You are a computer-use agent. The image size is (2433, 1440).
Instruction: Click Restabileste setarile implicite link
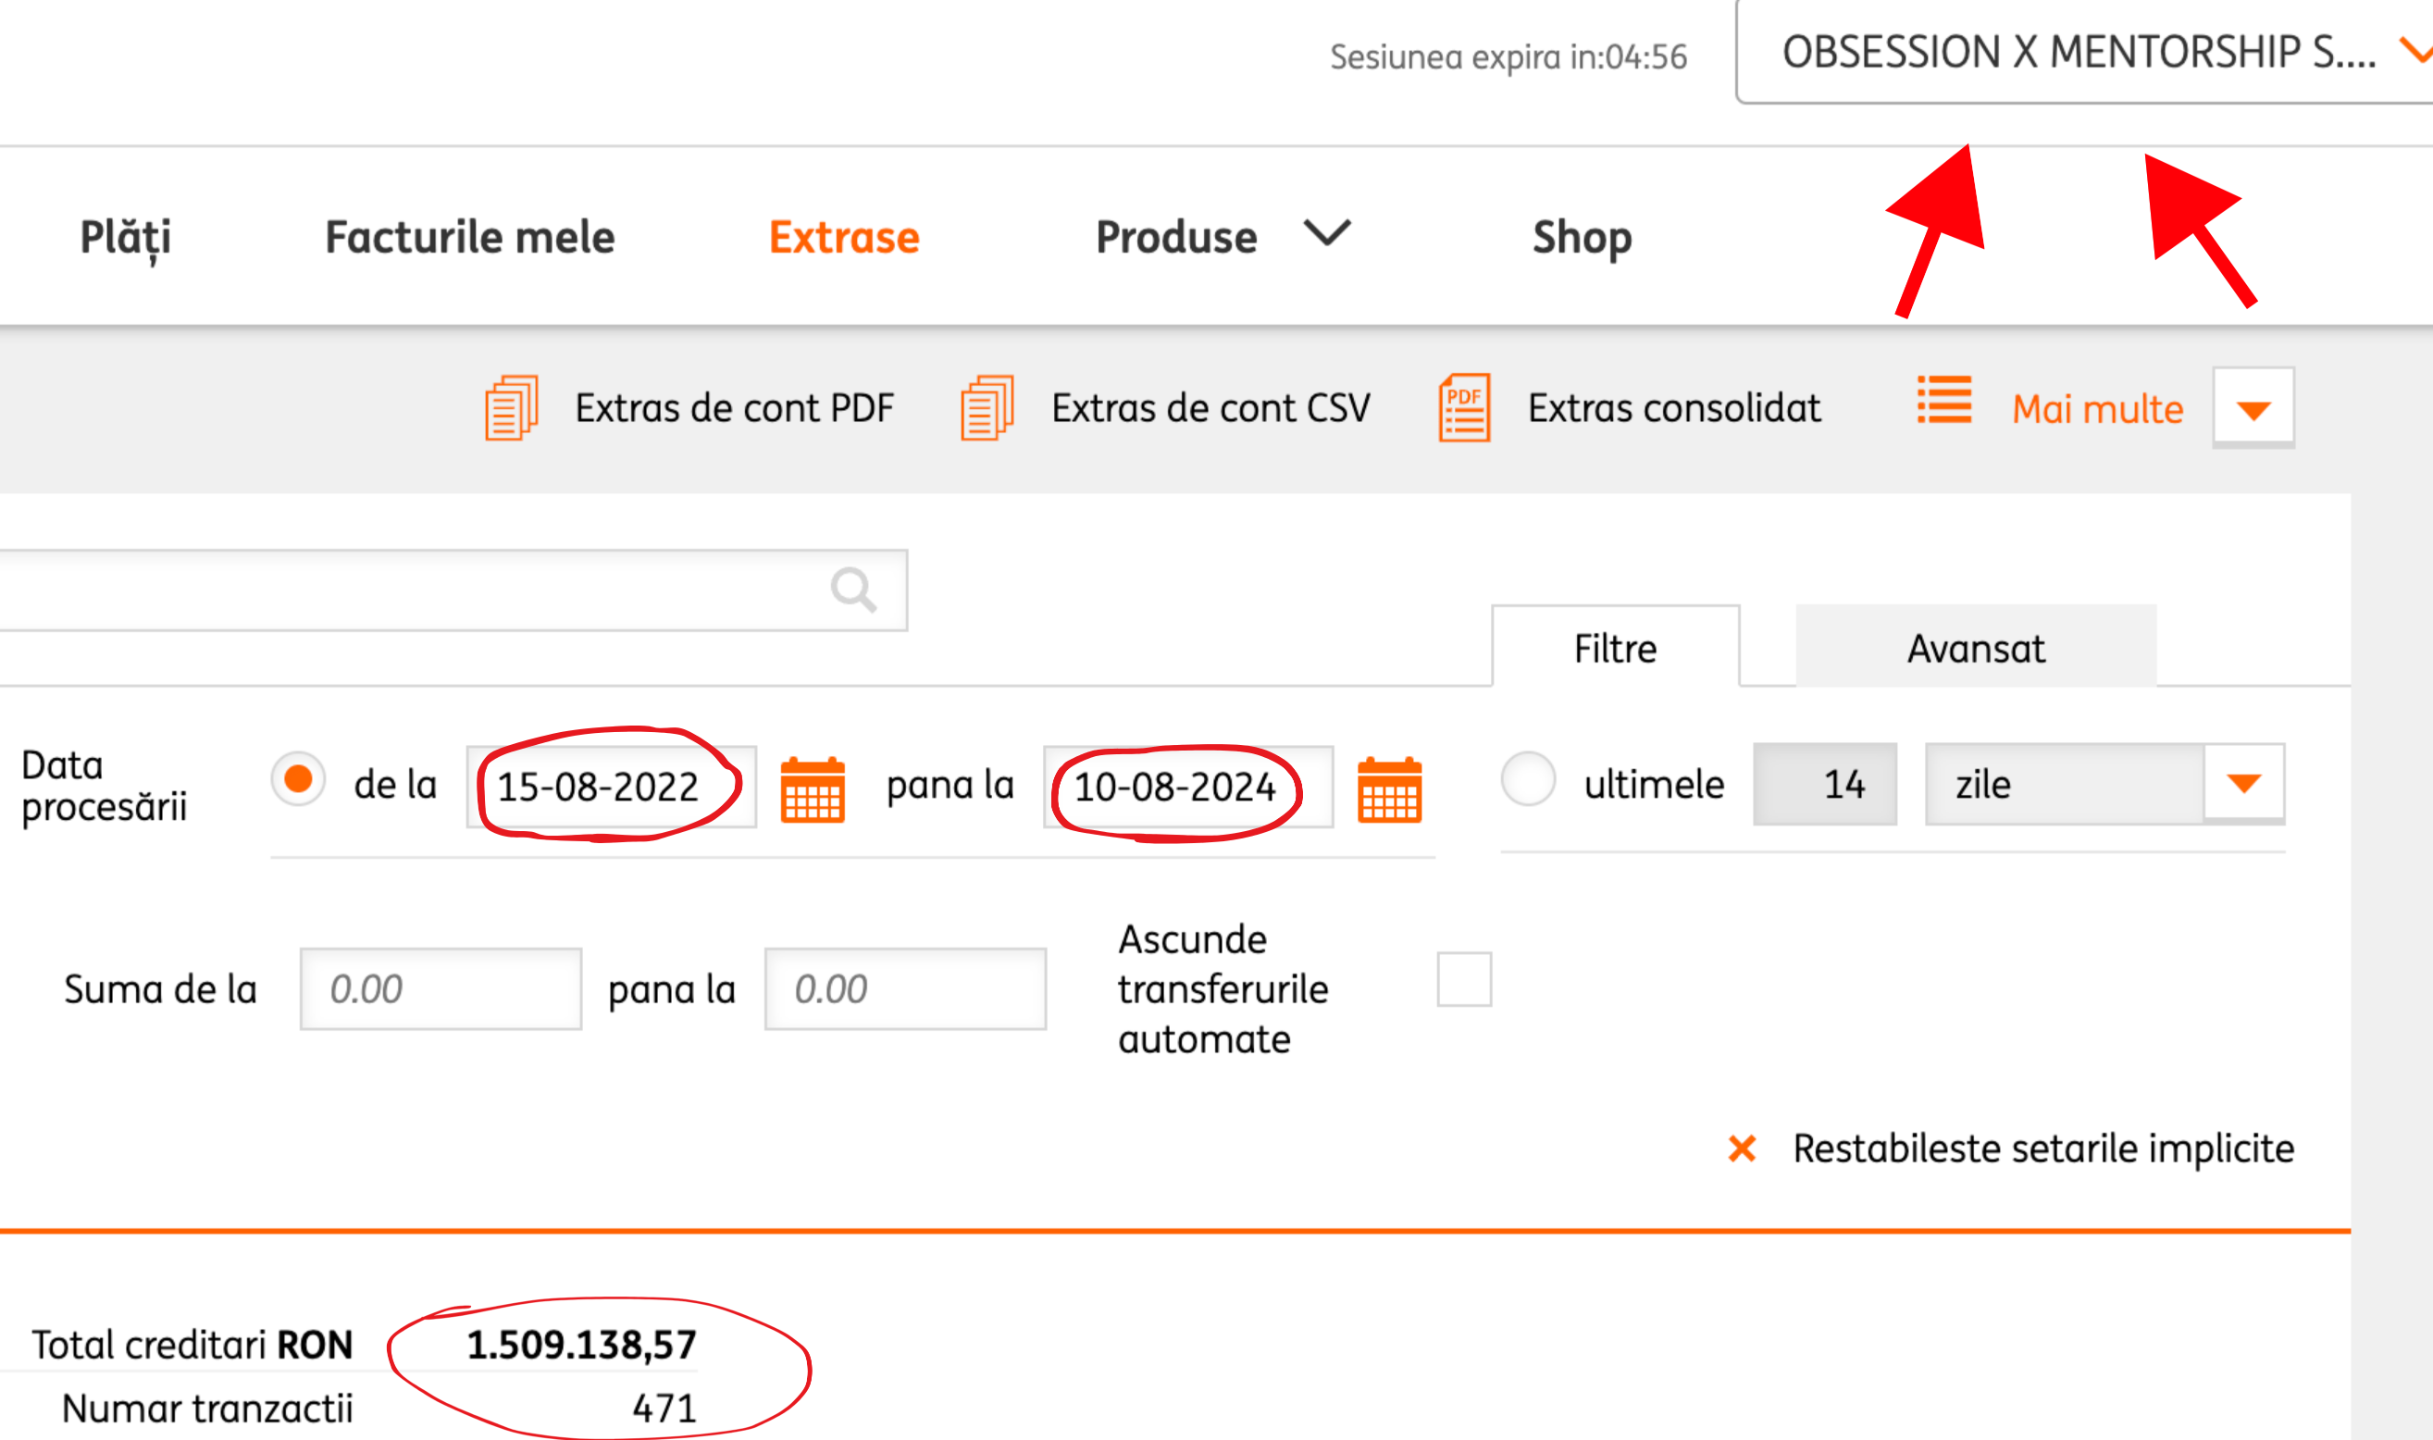click(x=2042, y=1149)
